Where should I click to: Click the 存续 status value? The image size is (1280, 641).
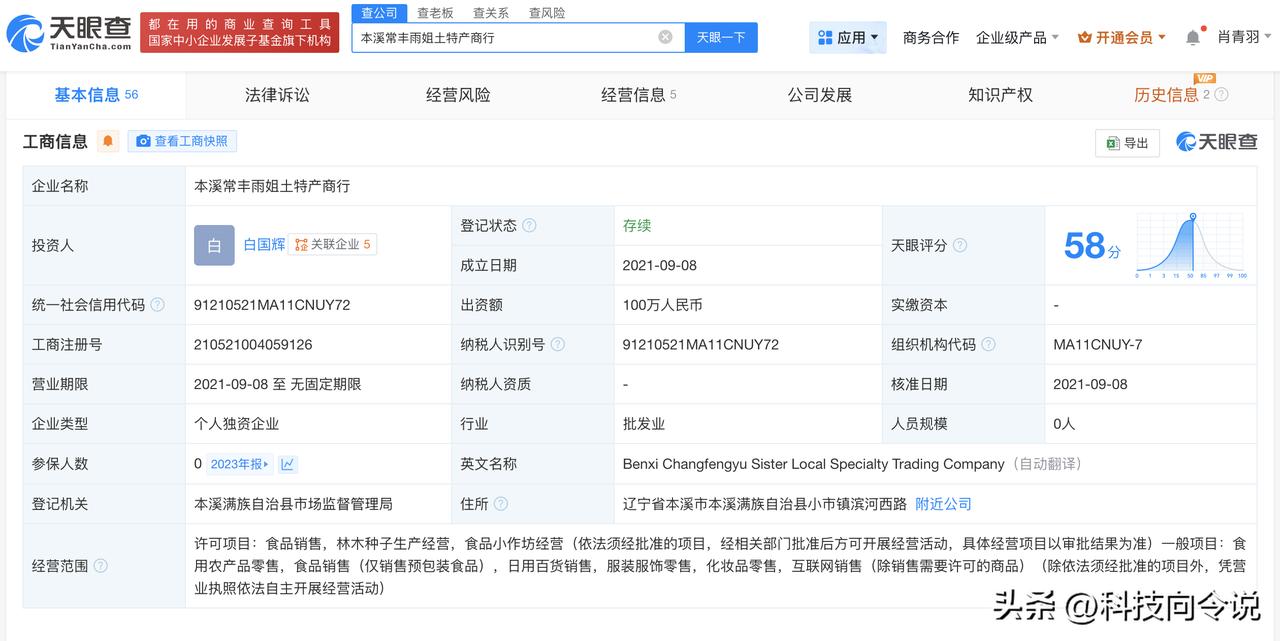coord(637,226)
